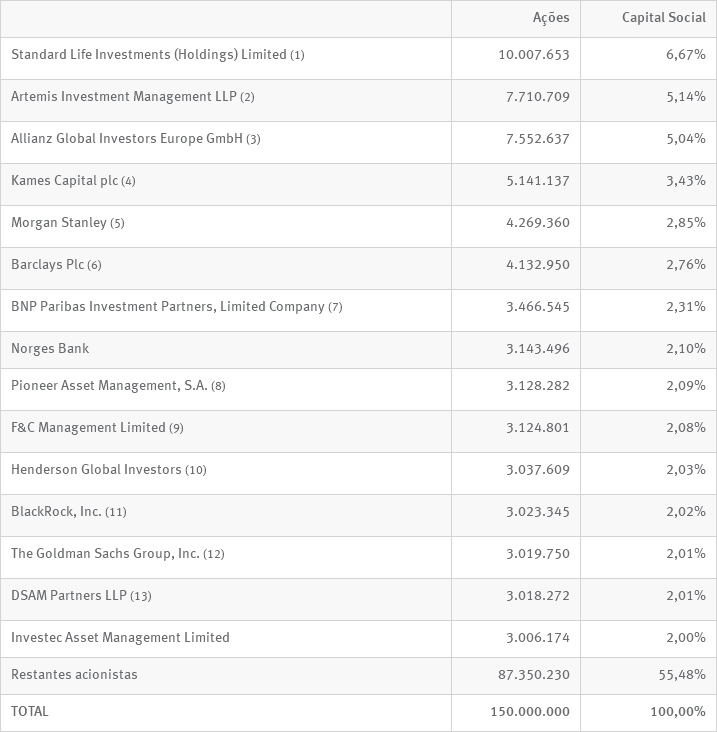Click Pioneer Asset Management, S.A. name
This screenshot has width=717, height=732.
tap(109, 385)
